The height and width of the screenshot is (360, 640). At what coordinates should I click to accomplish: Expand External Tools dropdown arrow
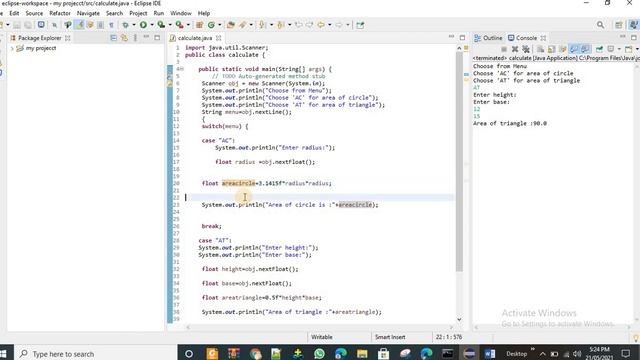188,25
